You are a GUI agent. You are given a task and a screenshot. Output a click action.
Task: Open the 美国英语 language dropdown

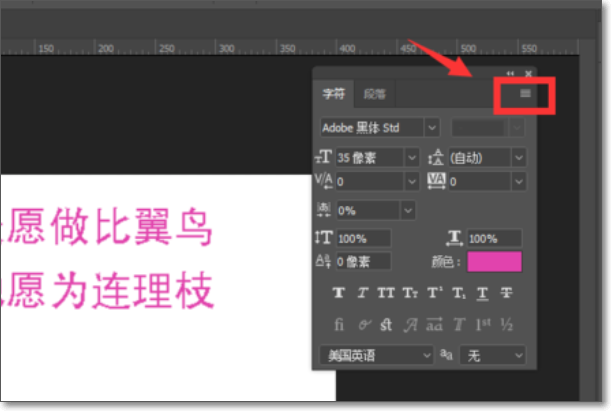click(x=376, y=355)
